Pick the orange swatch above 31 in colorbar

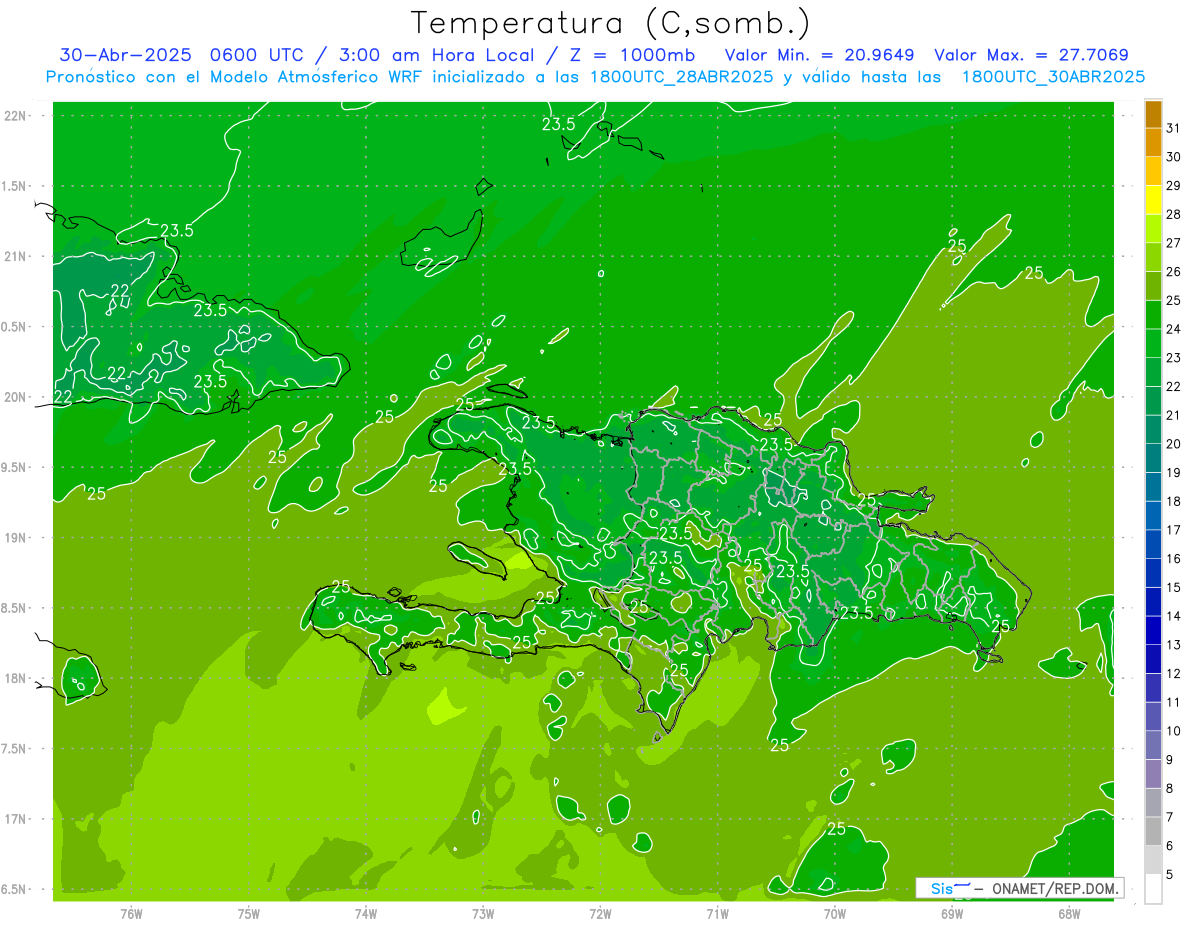tap(1153, 114)
